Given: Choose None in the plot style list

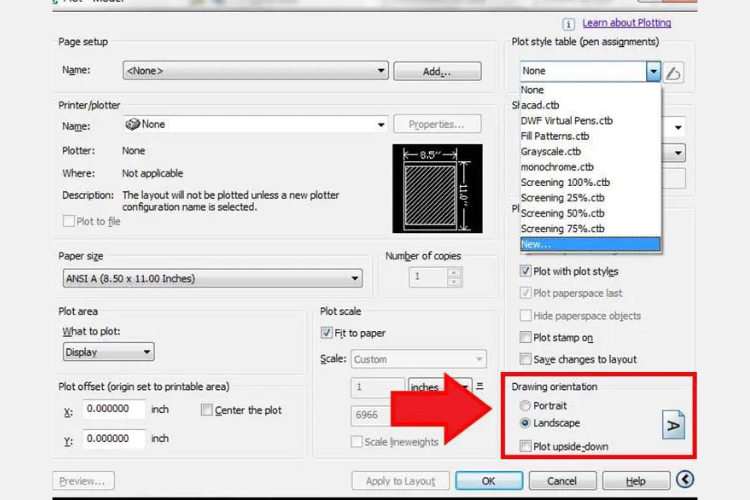Looking at the screenshot, I should coord(590,90).
